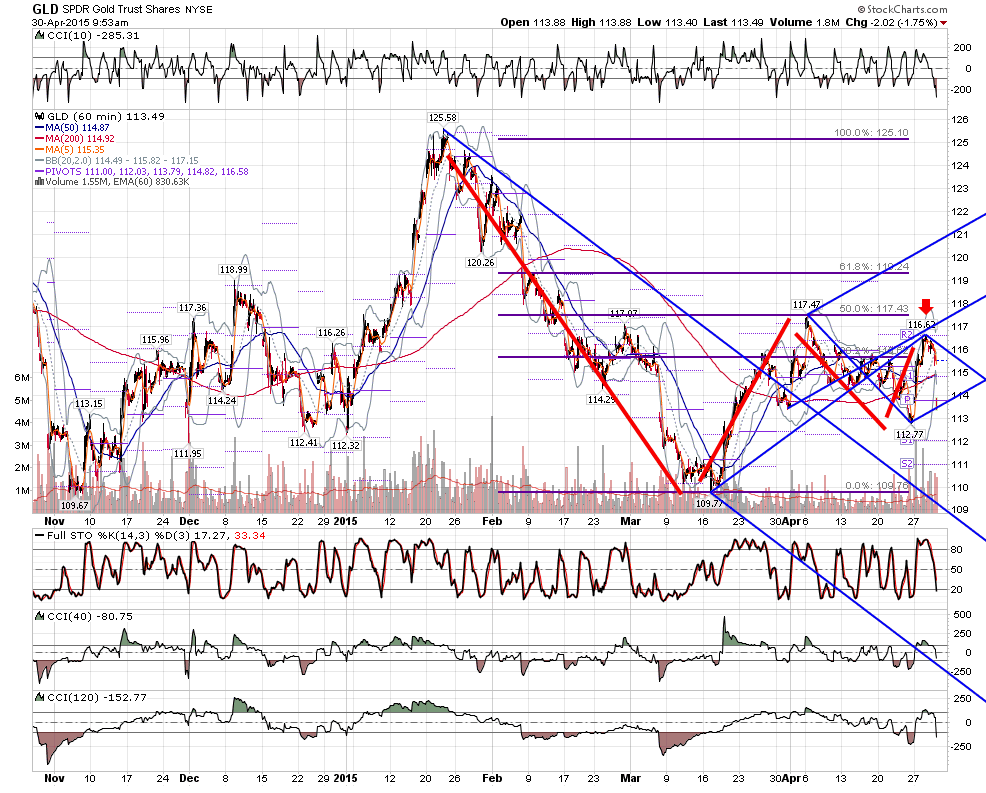This screenshot has width=986, height=793.
Task: Select the S2 pivot label
Action: tap(906, 463)
